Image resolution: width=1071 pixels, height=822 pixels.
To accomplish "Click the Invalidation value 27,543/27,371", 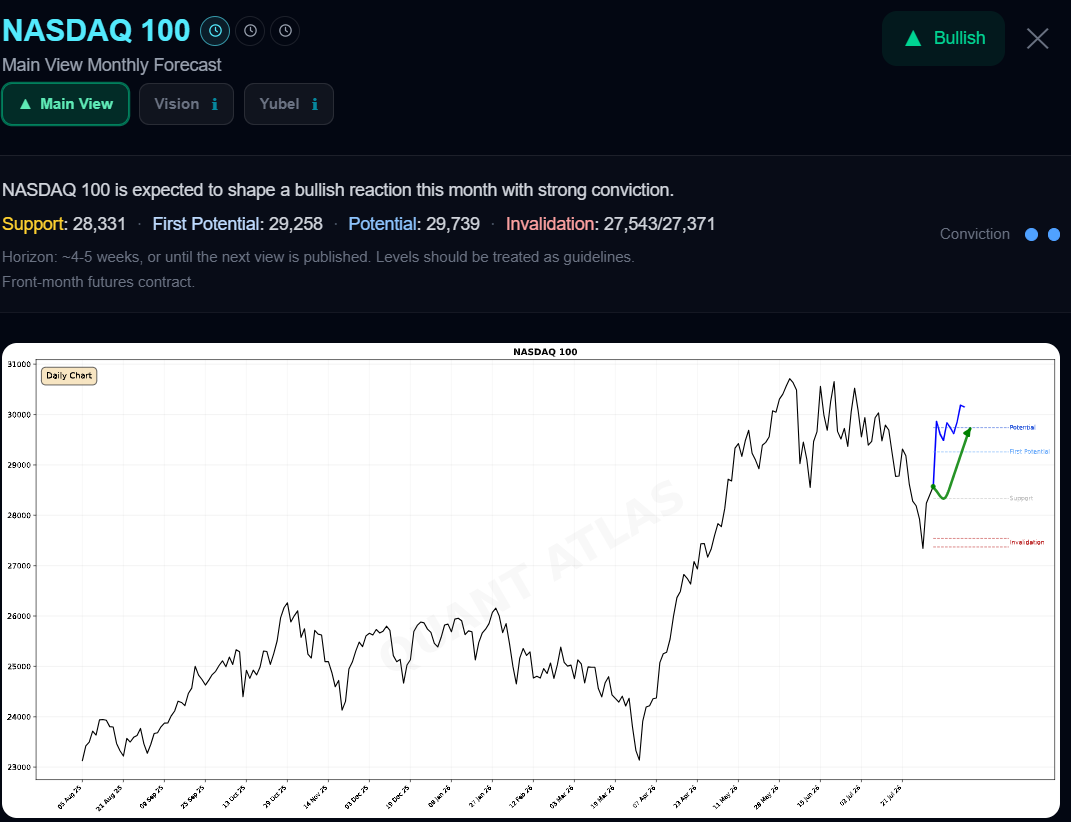I will click(659, 224).
